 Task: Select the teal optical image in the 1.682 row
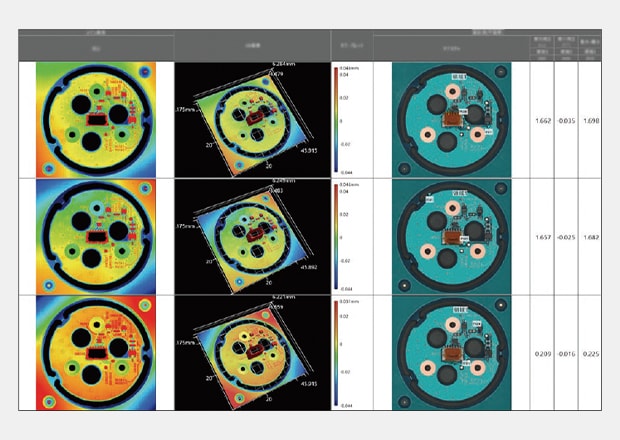click(x=451, y=235)
